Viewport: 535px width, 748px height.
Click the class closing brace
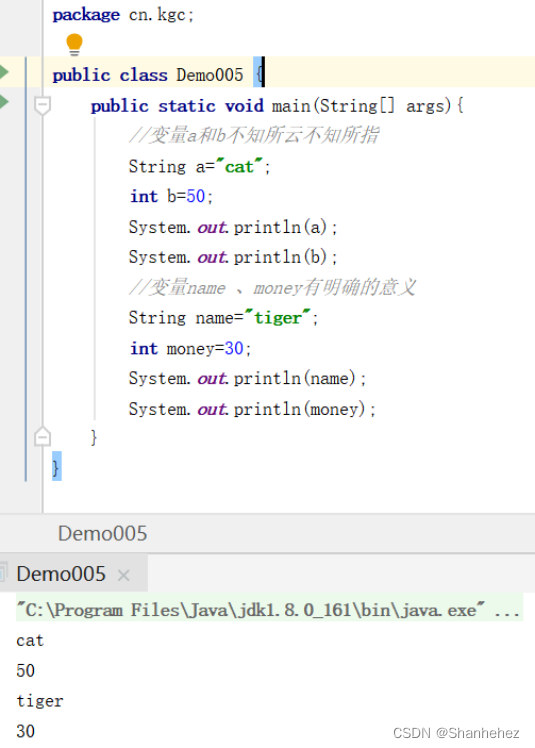(56, 467)
